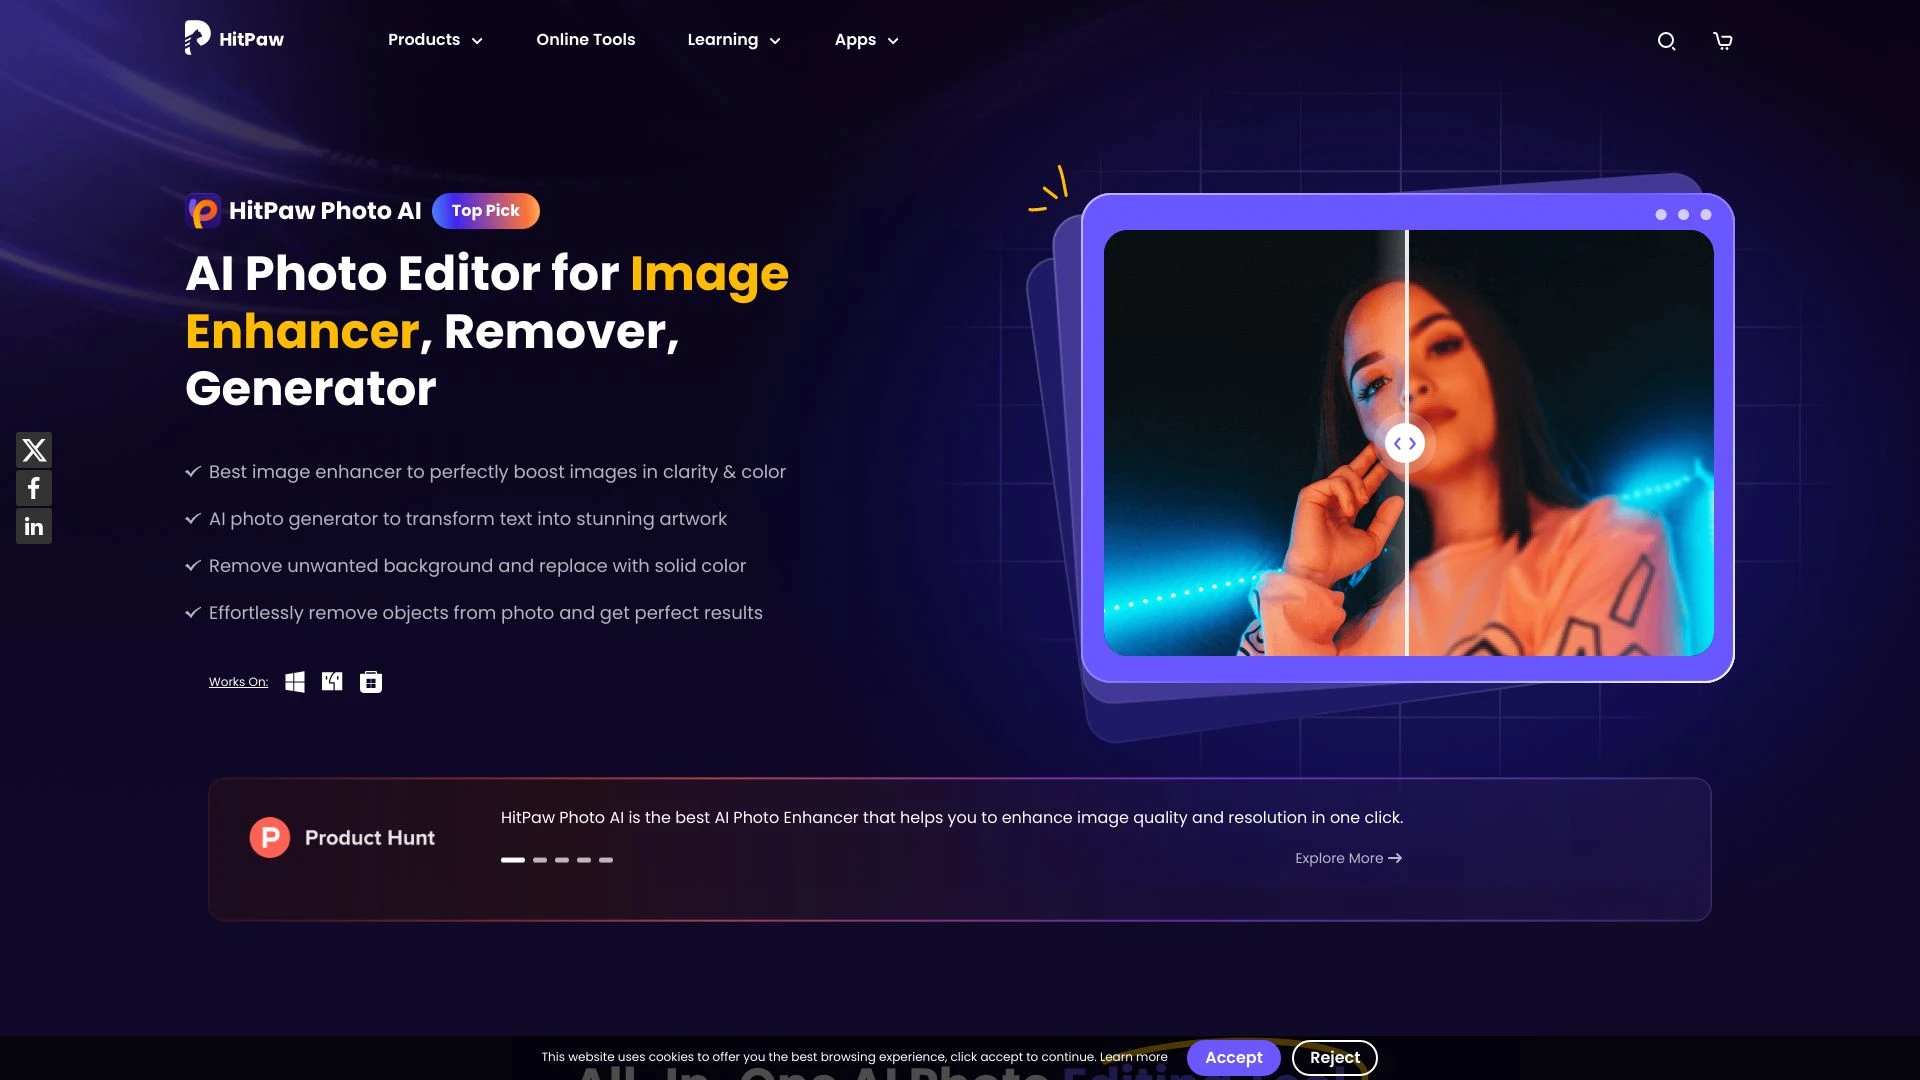Click the Product Hunt logo
The width and height of the screenshot is (1920, 1080).
[270, 837]
